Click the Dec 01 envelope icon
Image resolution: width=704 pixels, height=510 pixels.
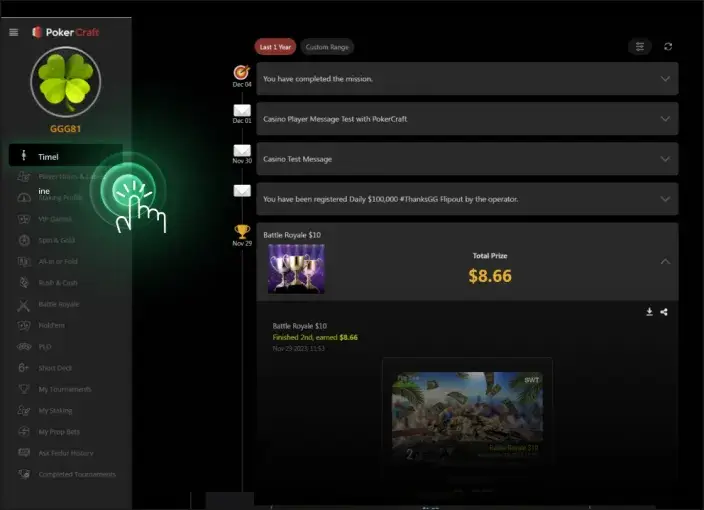tap(242, 110)
